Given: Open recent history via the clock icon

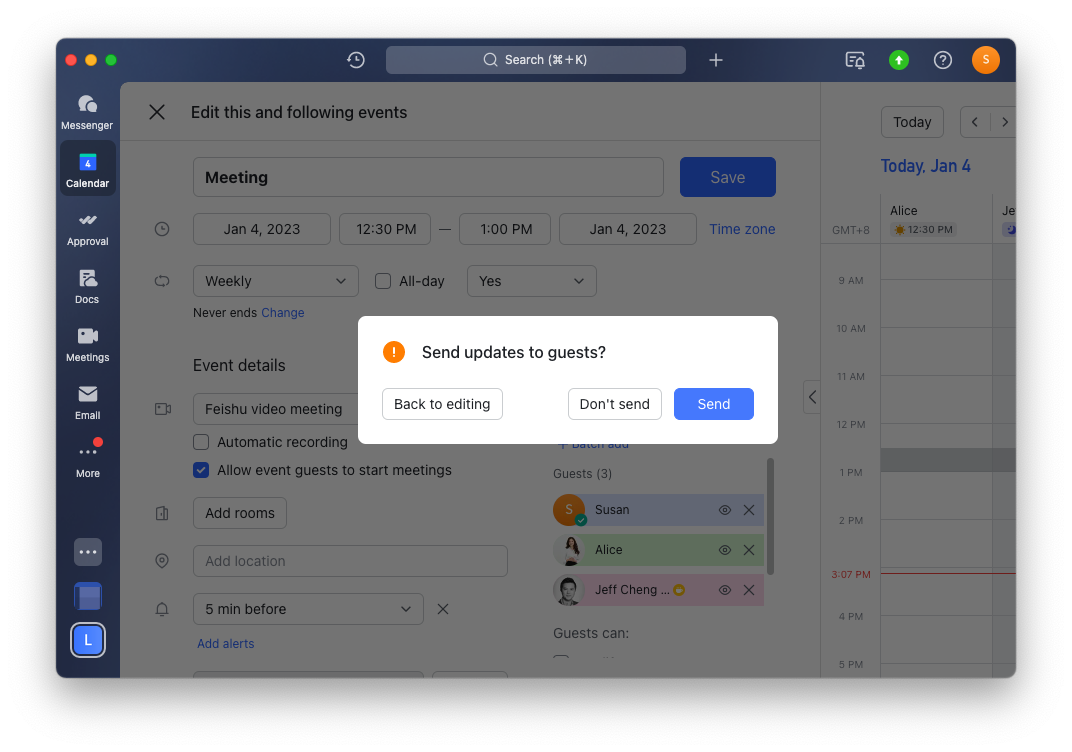Looking at the screenshot, I should pos(356,60).
